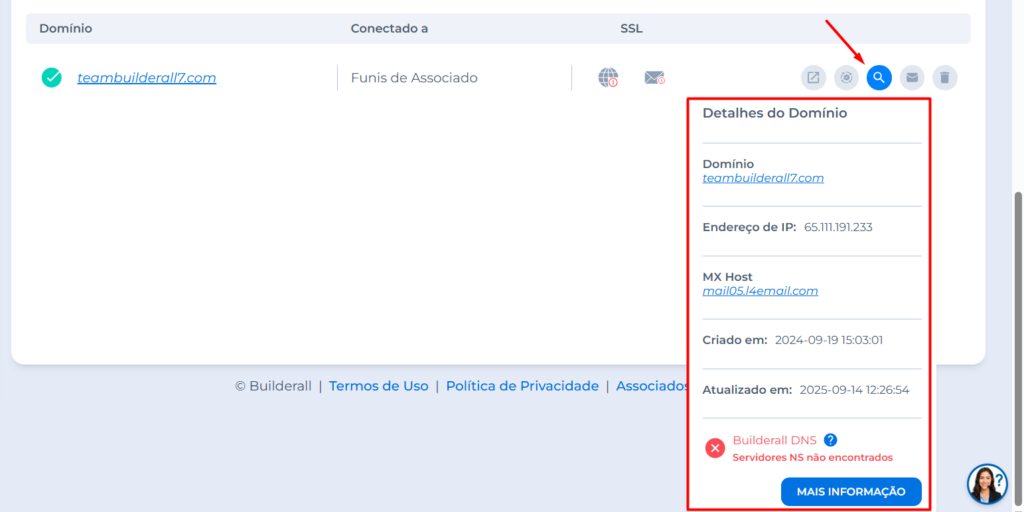Viewport: 1024px width, 512px height.
Task: Open the Termos de Uso link
Action: (378, 386)
